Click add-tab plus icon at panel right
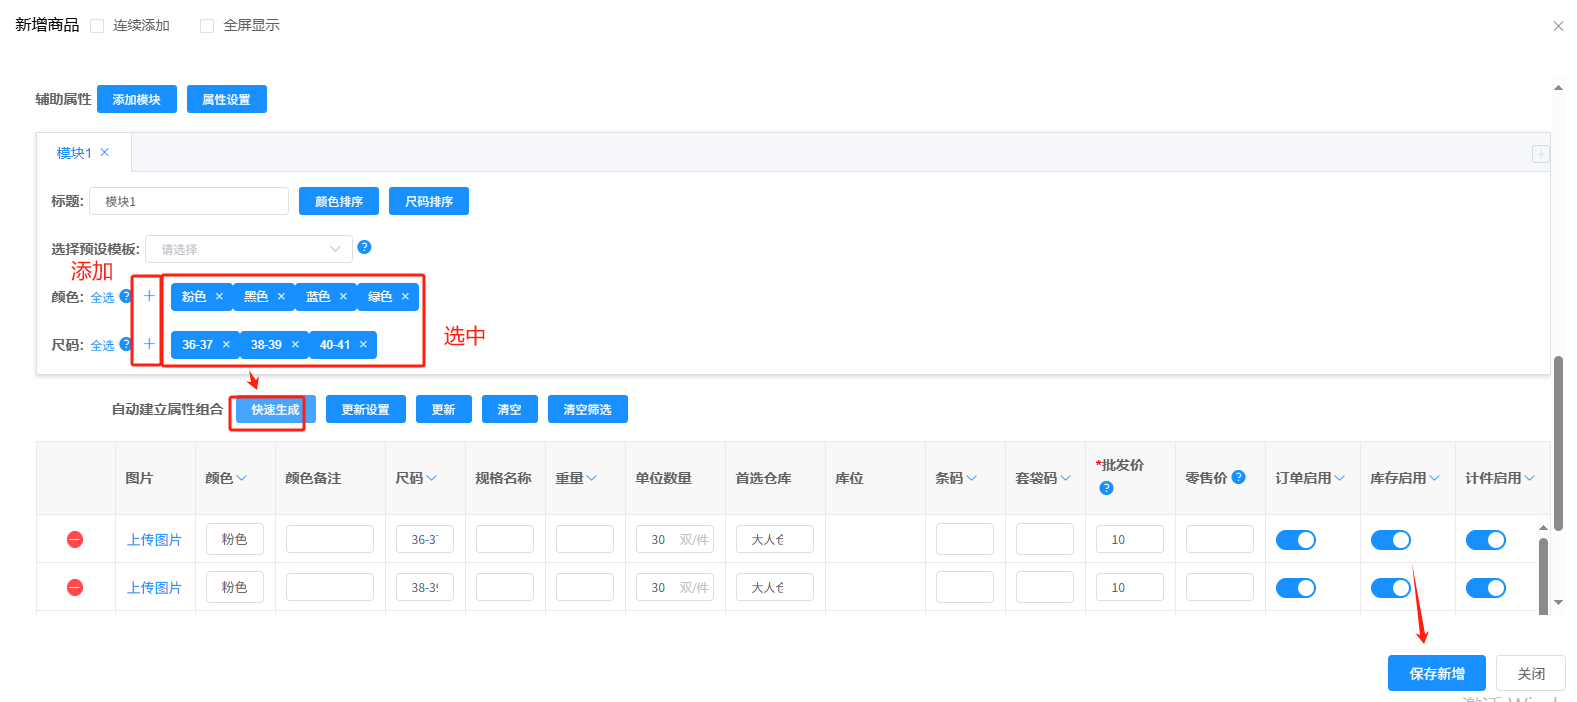The image size is (1577, 702). (1540, 154)
